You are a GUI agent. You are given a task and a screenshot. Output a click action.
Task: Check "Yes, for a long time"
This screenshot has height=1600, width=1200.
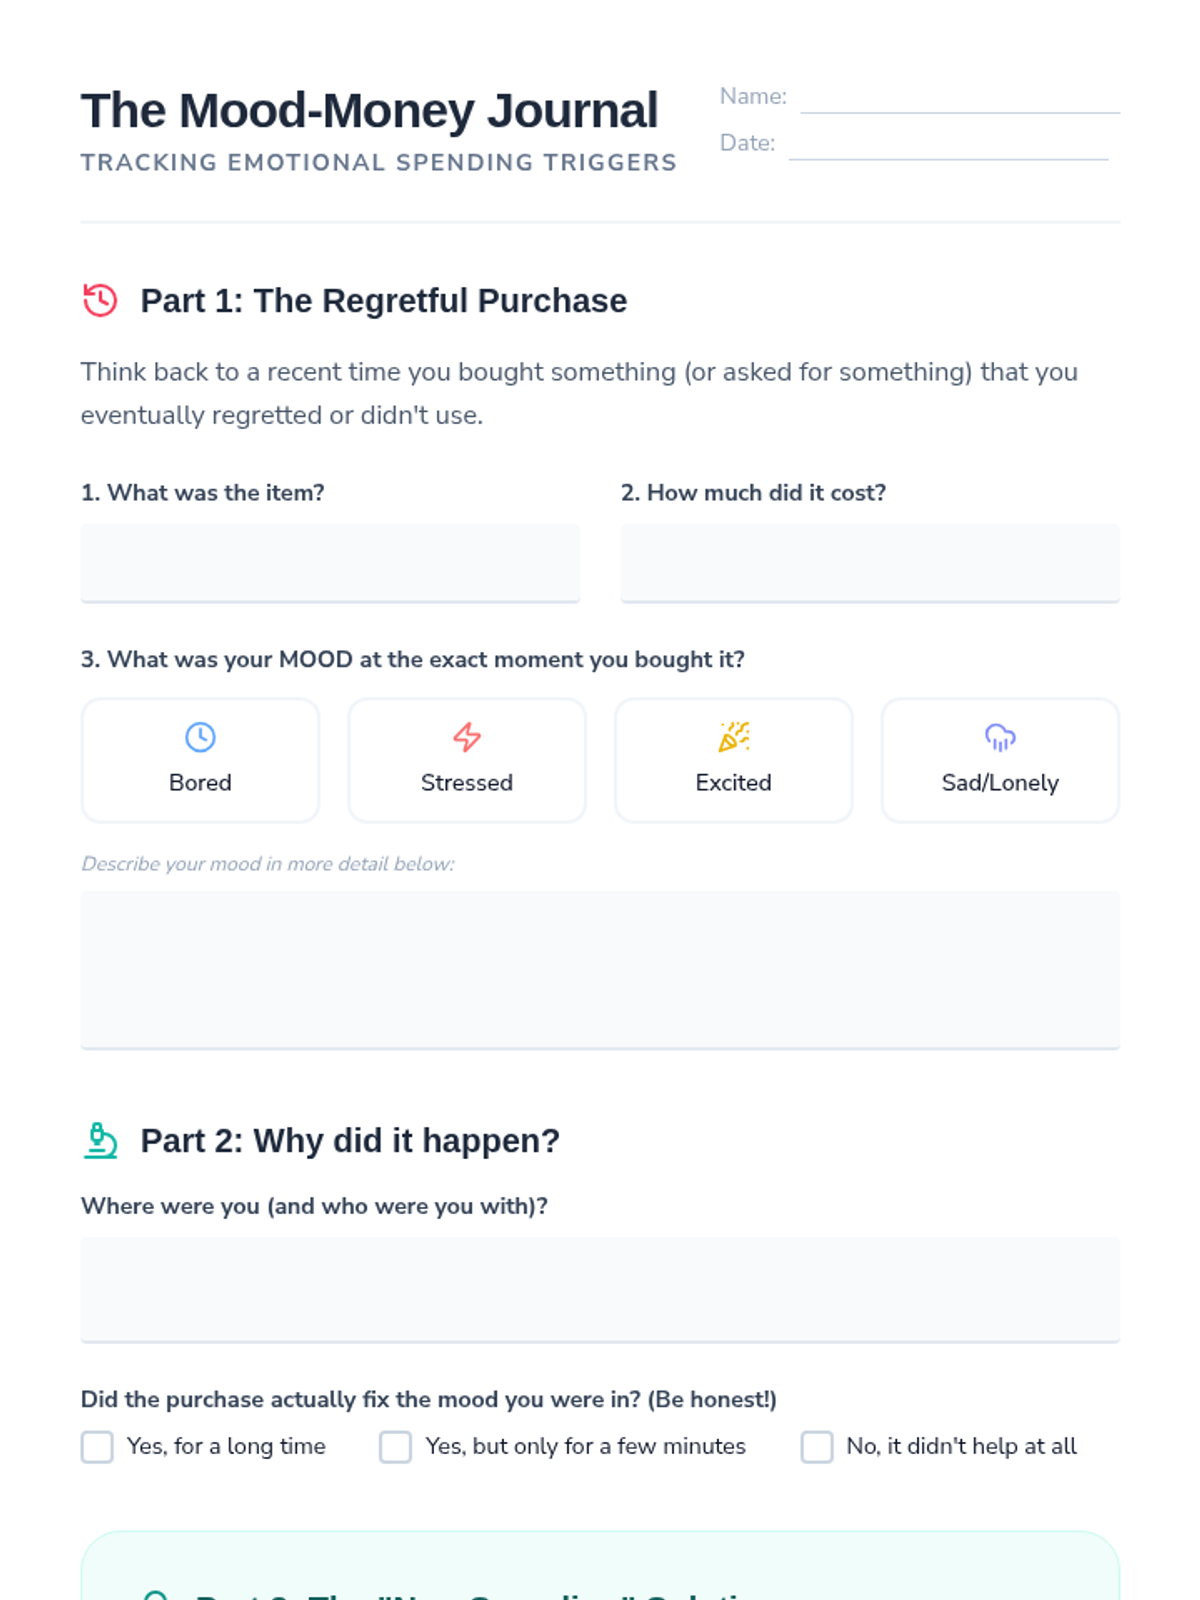[x=97, y=1446]
